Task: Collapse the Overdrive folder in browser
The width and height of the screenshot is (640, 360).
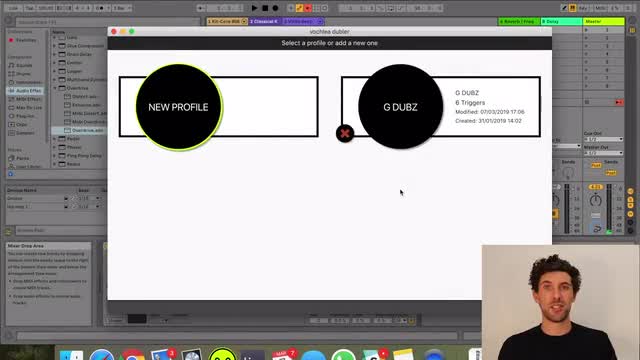Action: tap(55, 88)
